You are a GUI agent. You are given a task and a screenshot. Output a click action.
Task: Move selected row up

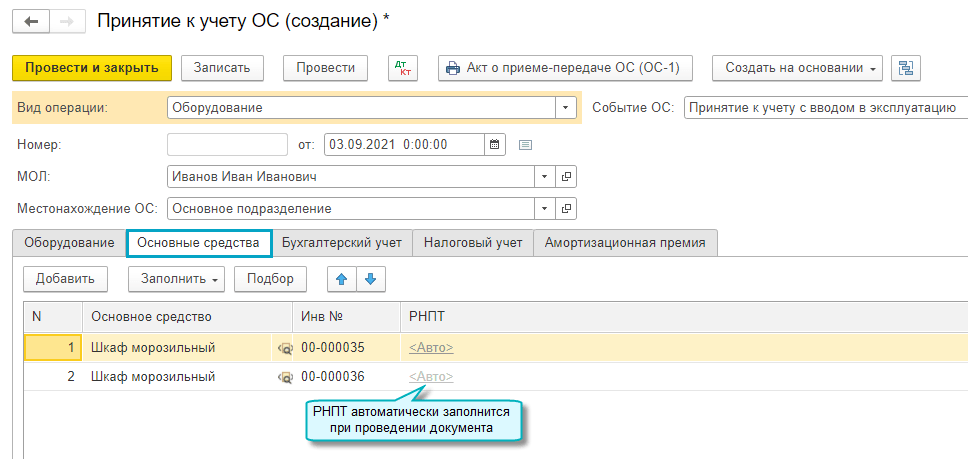coord(341,279)
